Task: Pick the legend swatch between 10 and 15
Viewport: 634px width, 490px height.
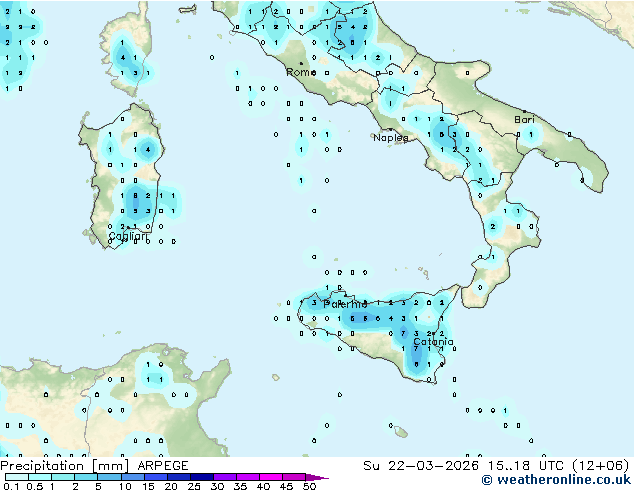Action: coord(132,477)
